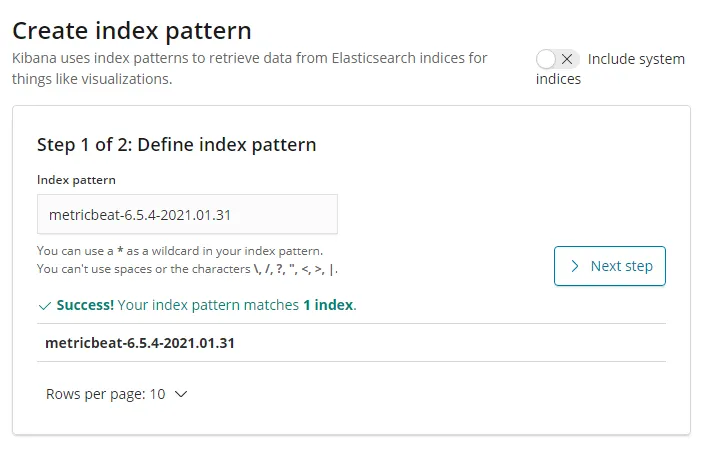Click the 'Step 1 of 2' section heading
This screenshot has width=712, height=451.
click(x=176, y=144)
